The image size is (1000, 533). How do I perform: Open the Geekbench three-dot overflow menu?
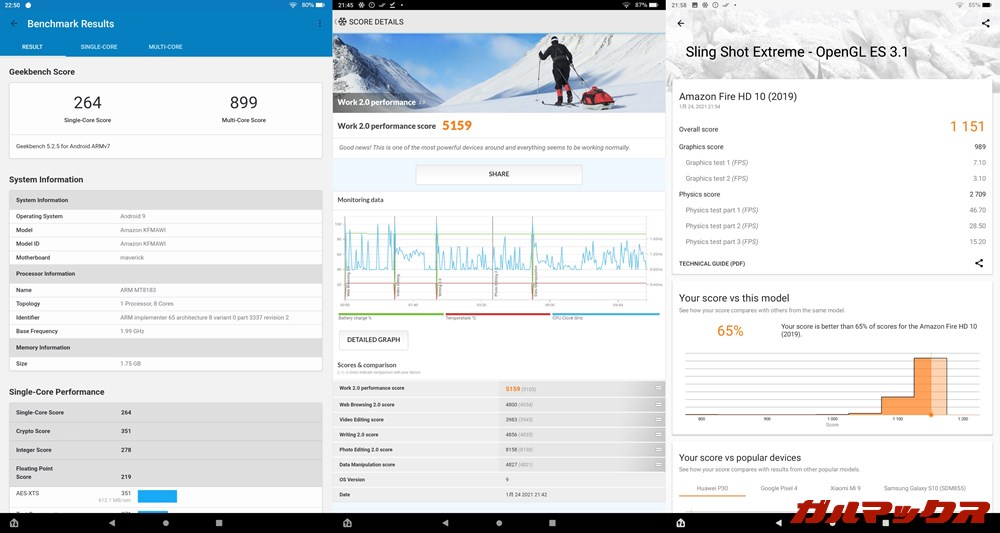coord(320,23)
